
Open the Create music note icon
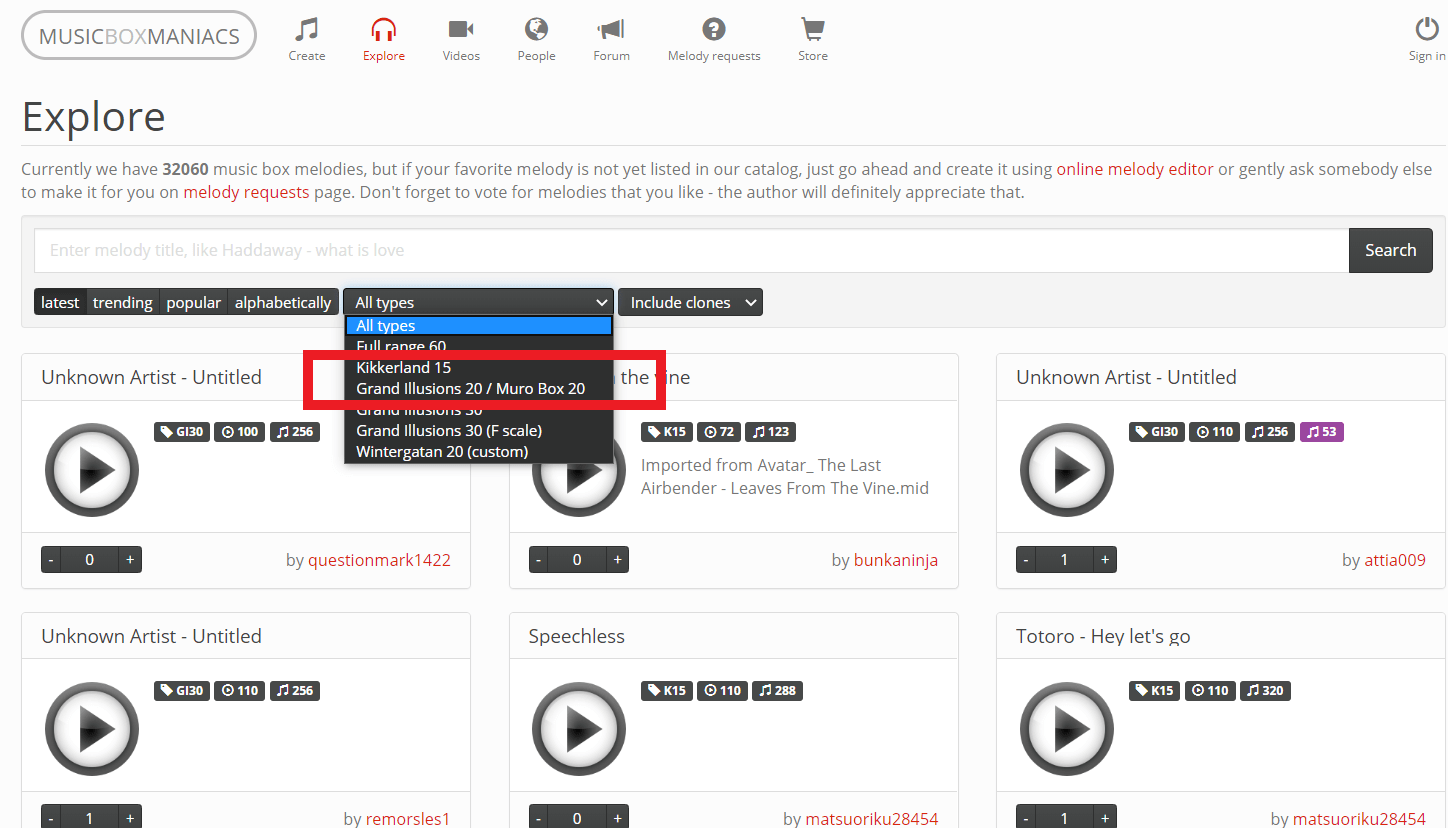pos(306,30)
